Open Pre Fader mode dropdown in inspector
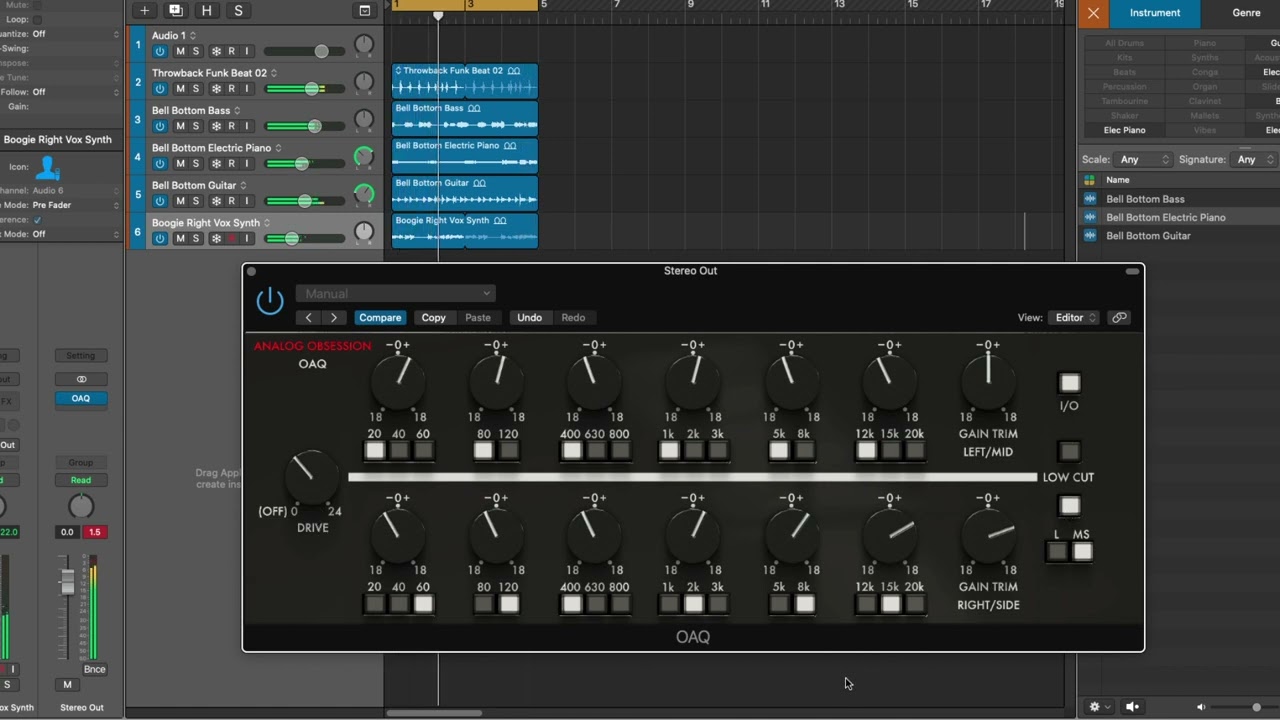 75,205
